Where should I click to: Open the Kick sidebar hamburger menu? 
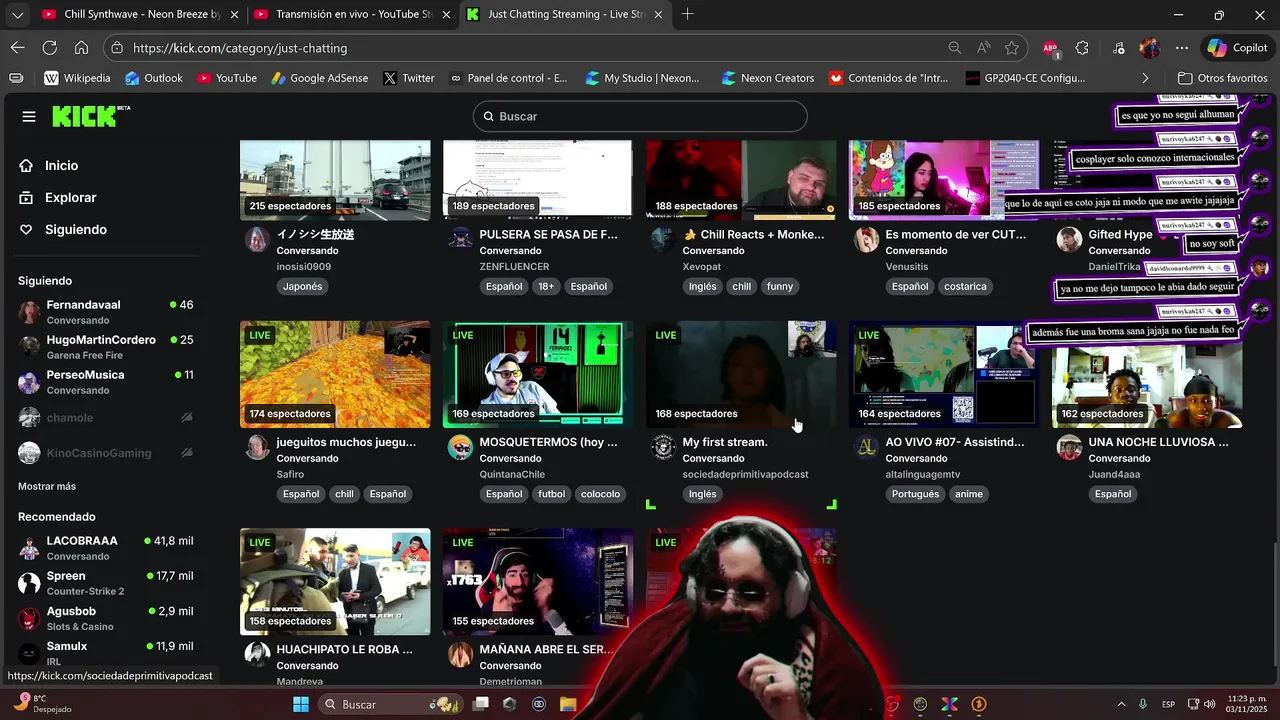(29, 116)
